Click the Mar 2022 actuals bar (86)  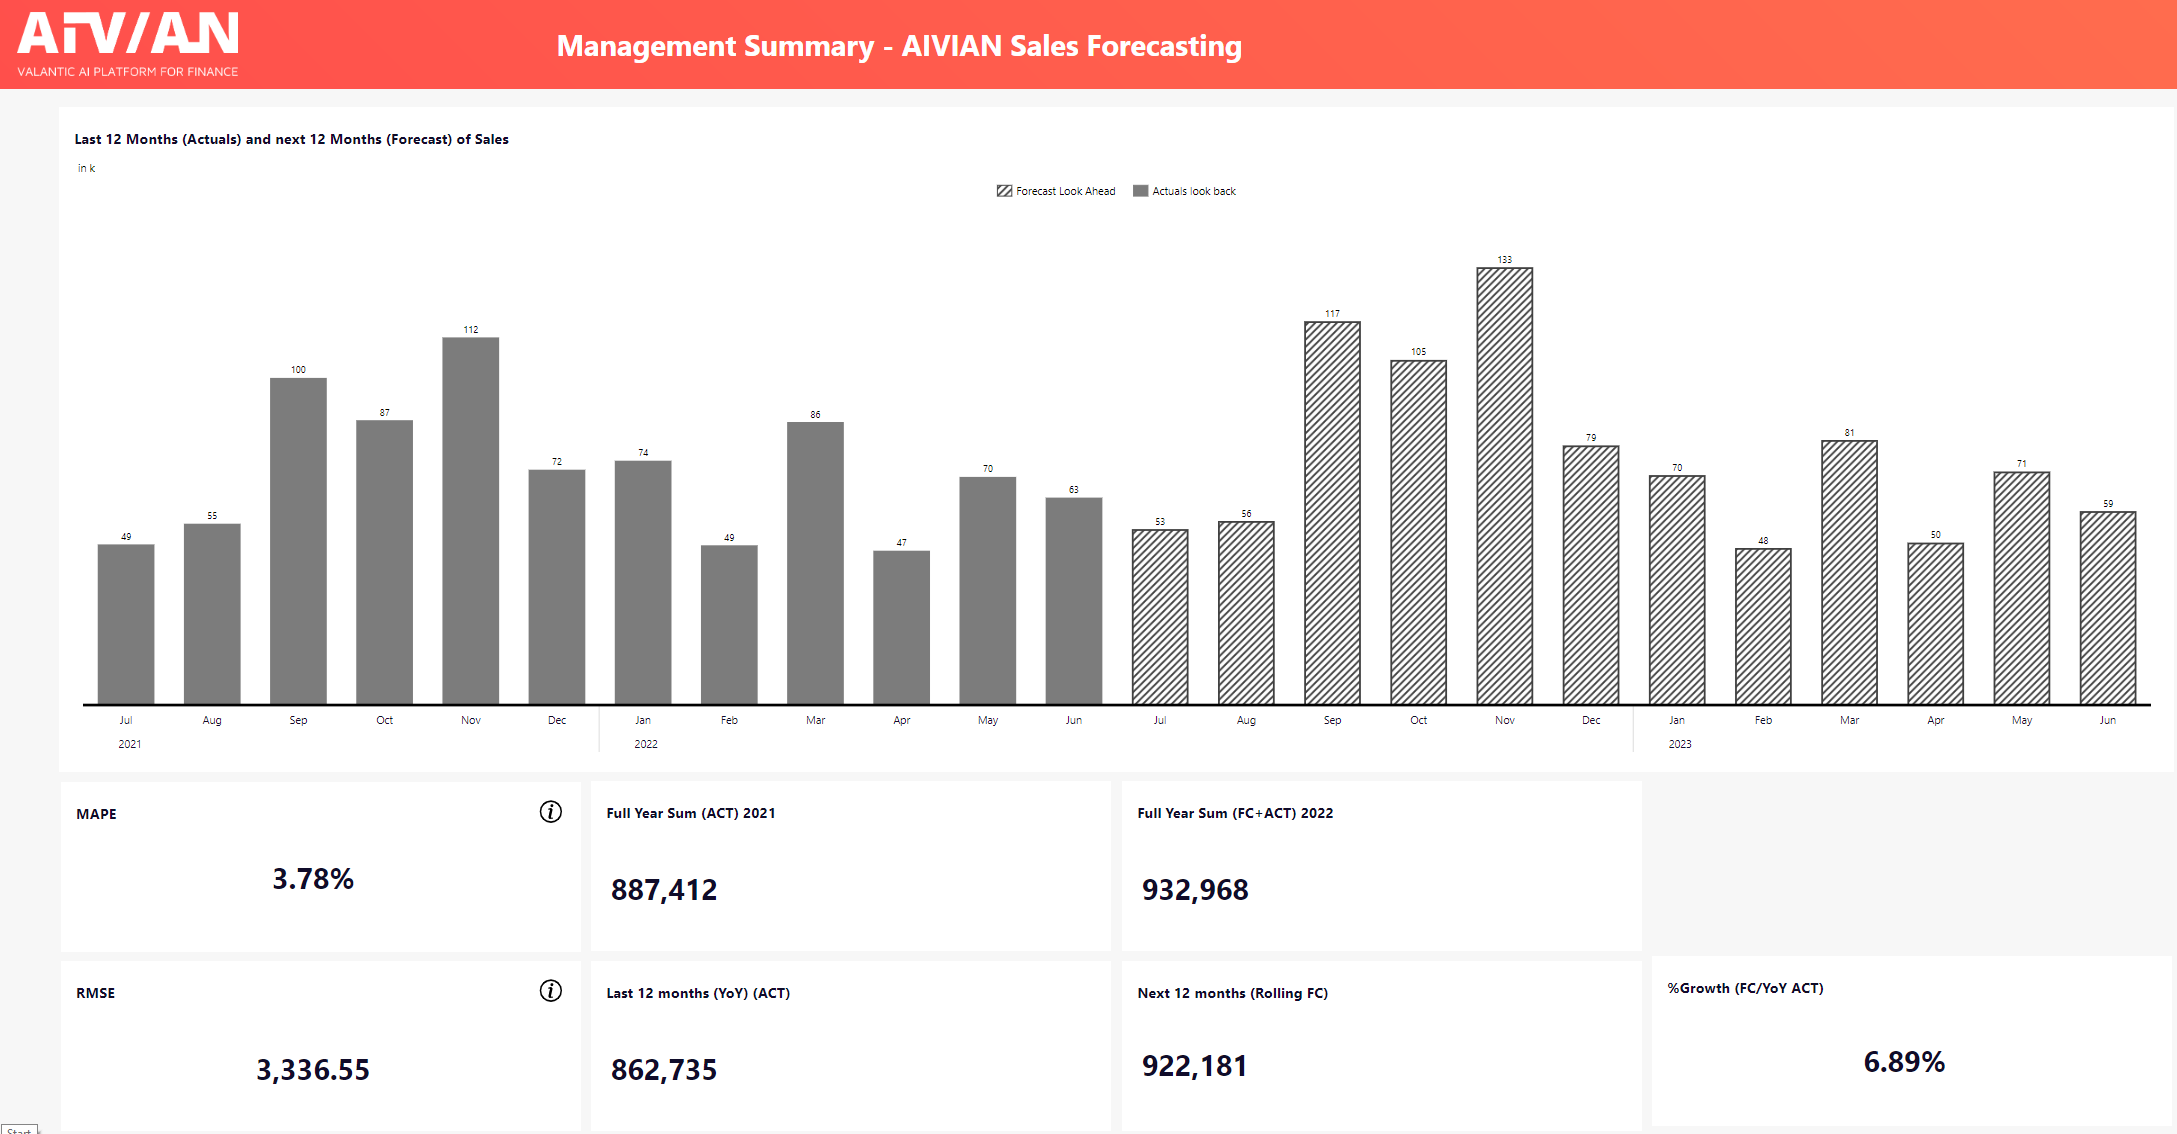(x=815, y=562)
